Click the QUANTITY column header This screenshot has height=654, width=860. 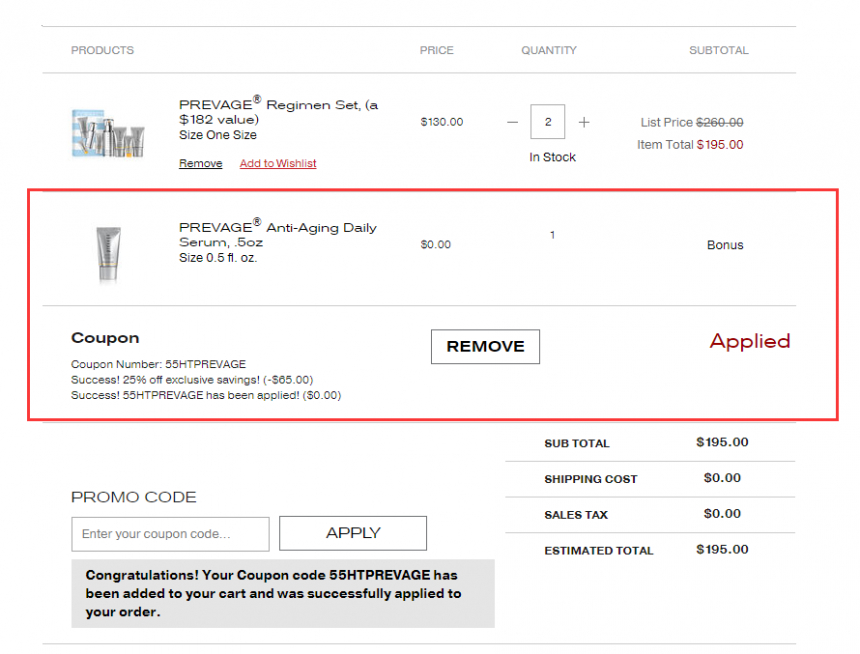(x=549, y=50)
